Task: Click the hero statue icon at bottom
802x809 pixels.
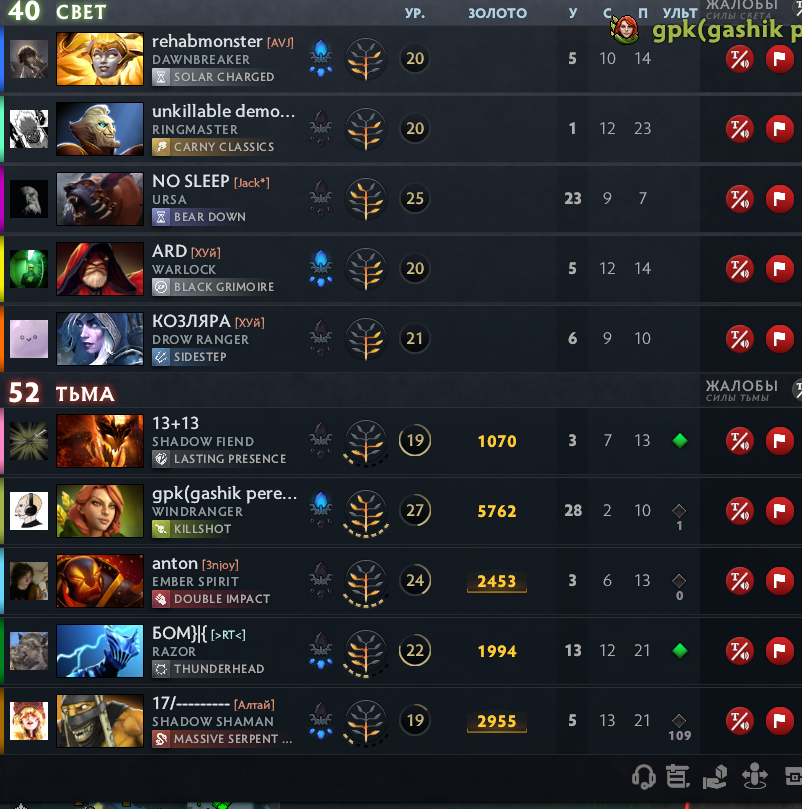Action: click(755, 776)
